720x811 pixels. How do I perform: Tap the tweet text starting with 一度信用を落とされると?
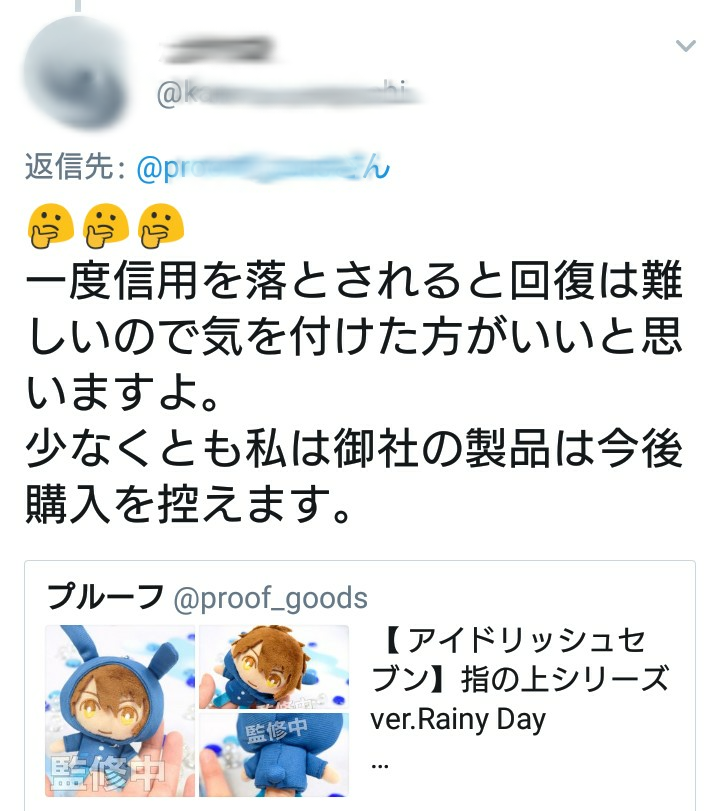[x=355, y=335]
